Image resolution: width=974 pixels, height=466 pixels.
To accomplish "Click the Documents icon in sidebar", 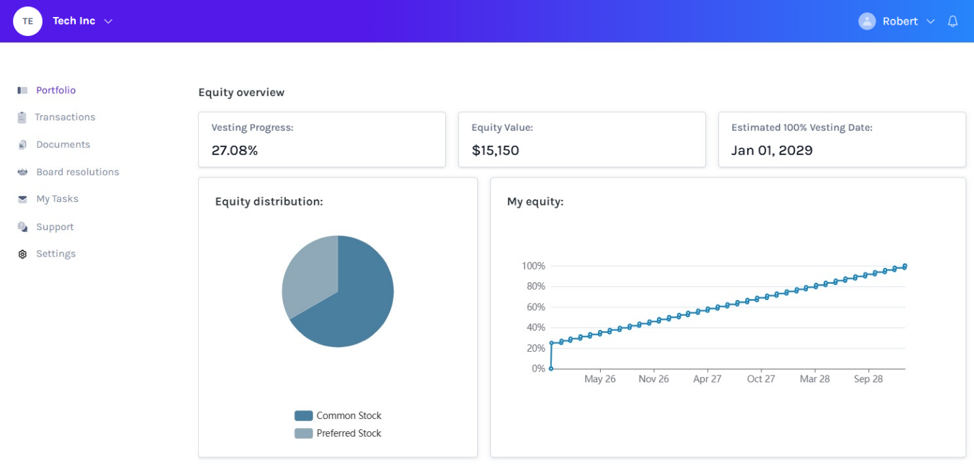I will [22, 145].
